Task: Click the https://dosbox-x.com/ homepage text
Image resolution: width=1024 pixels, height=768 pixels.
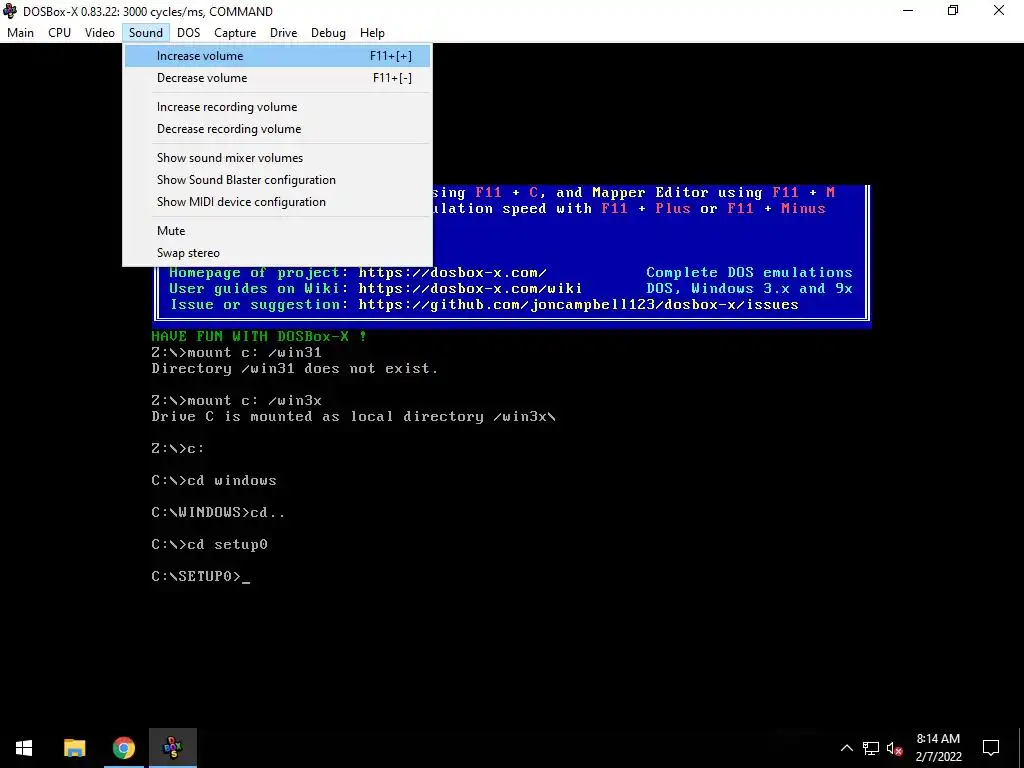Action: [453, 272]
